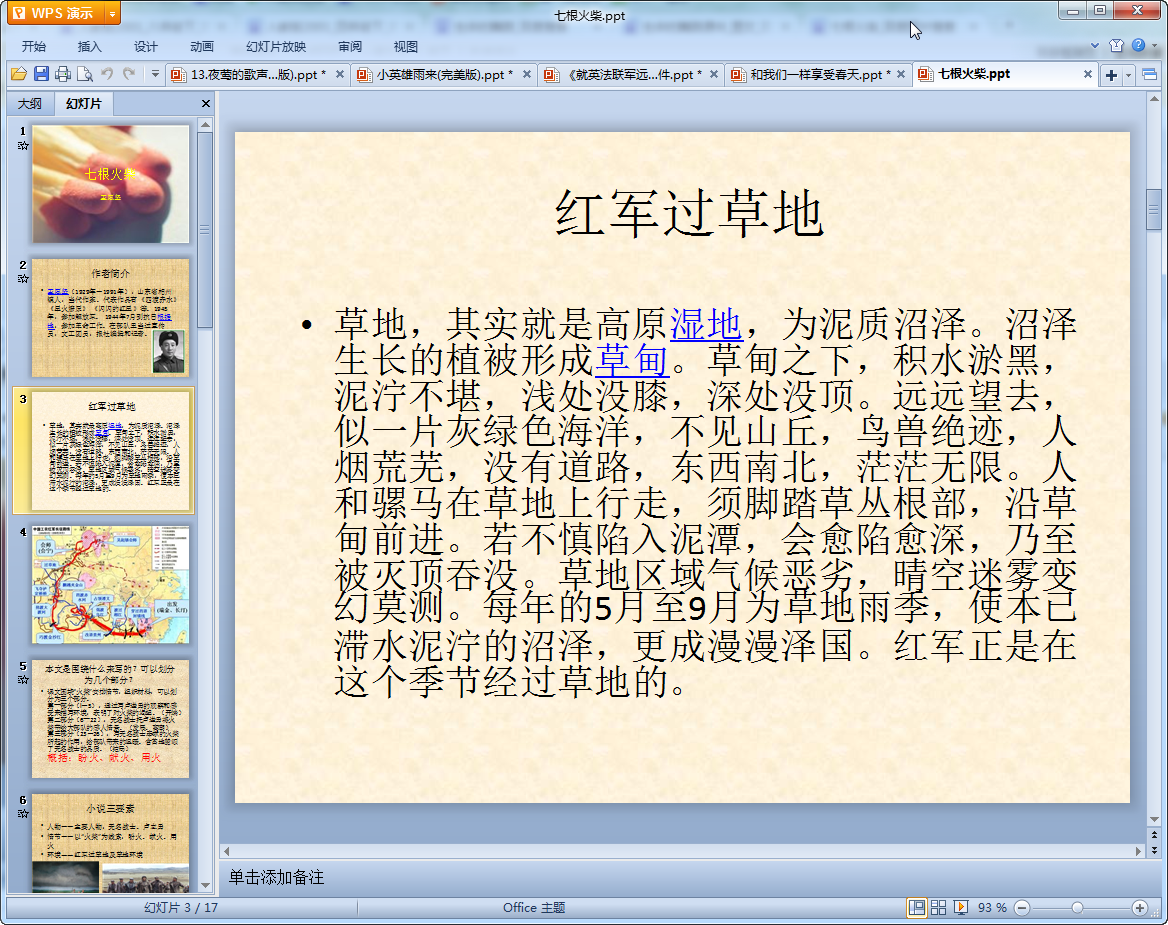
Task: Close the 和我们一样享受春天 document tab
Action: click(901, 74)
